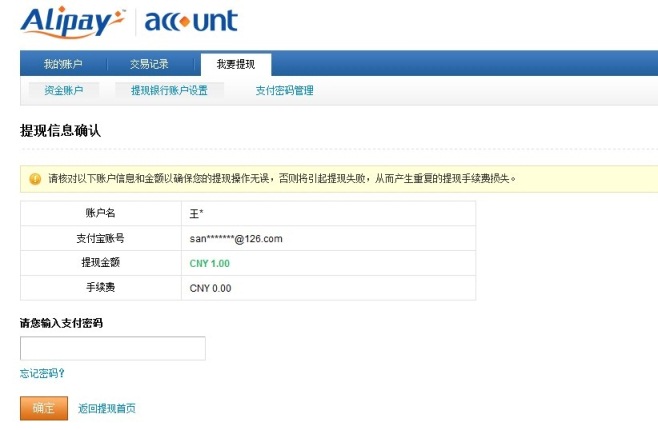Open 支付密码管理 page

click(284, 90)
